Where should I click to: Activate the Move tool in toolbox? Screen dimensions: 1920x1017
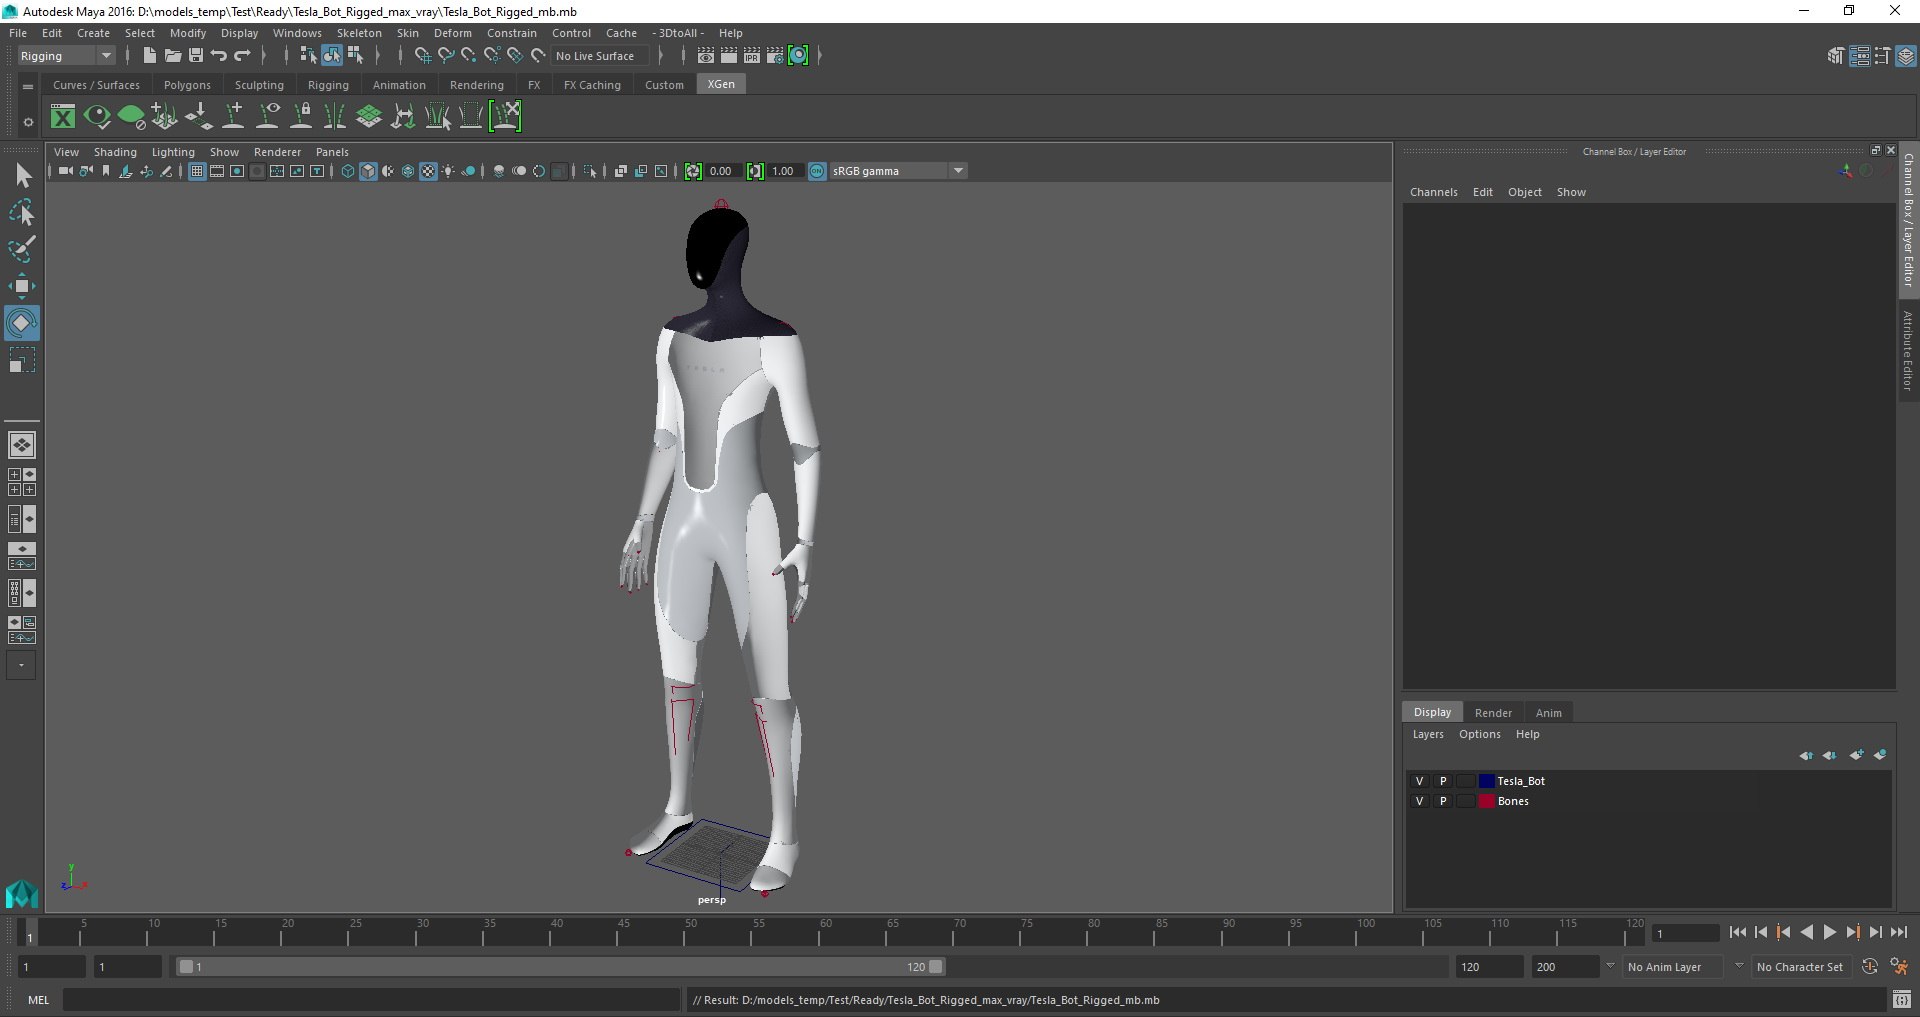point(22,286)
